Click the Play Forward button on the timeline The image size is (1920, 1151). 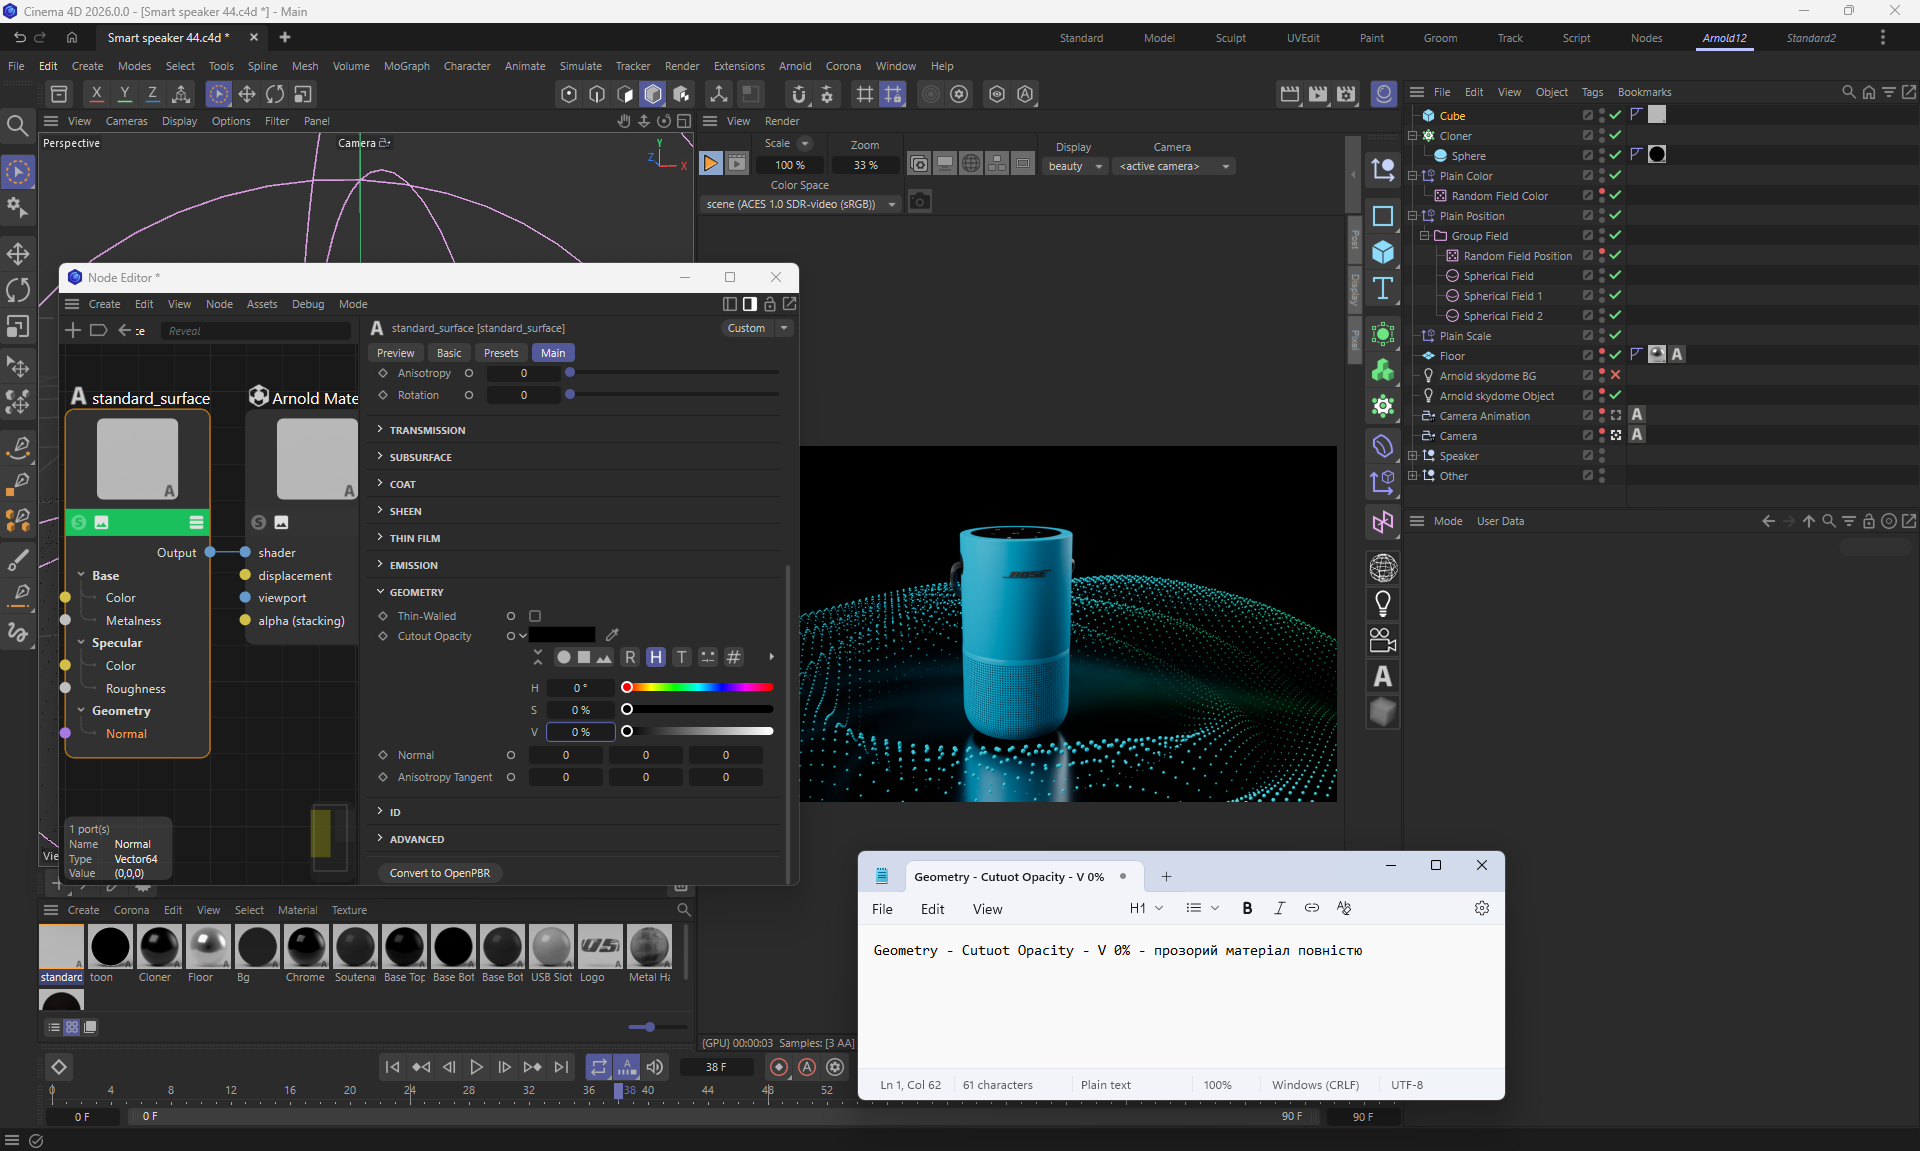[476, 1067]
